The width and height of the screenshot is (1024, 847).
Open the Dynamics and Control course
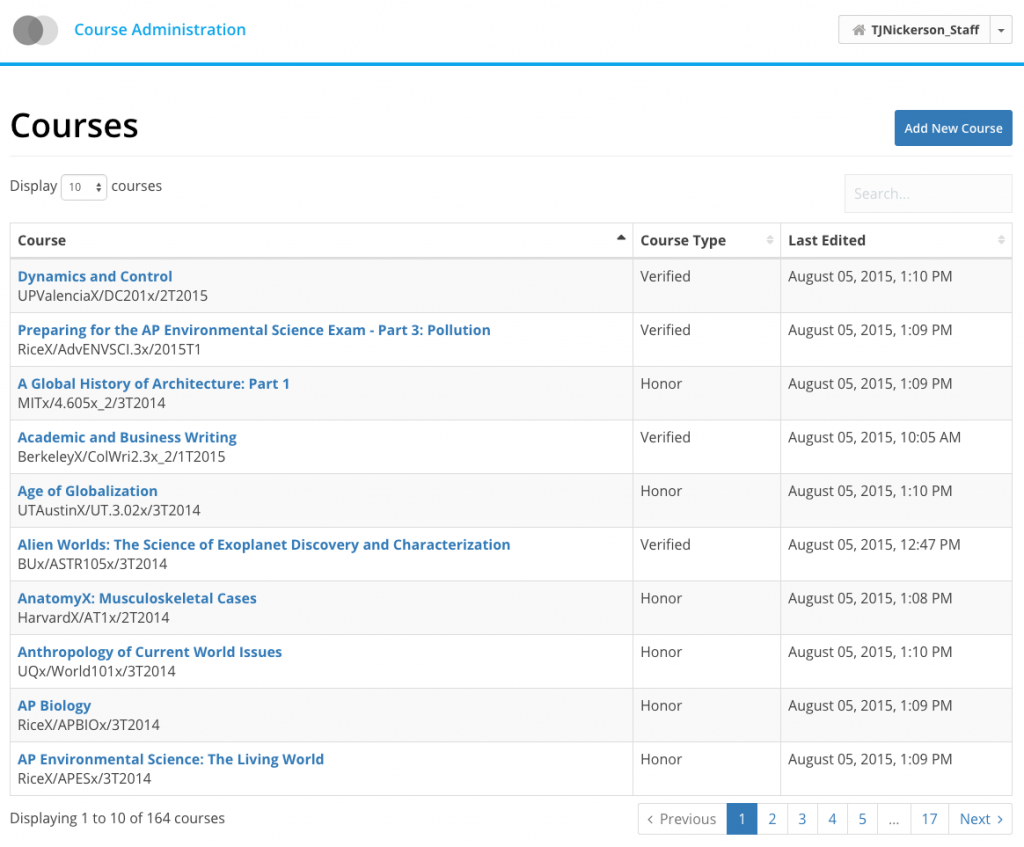coord(95,276)
